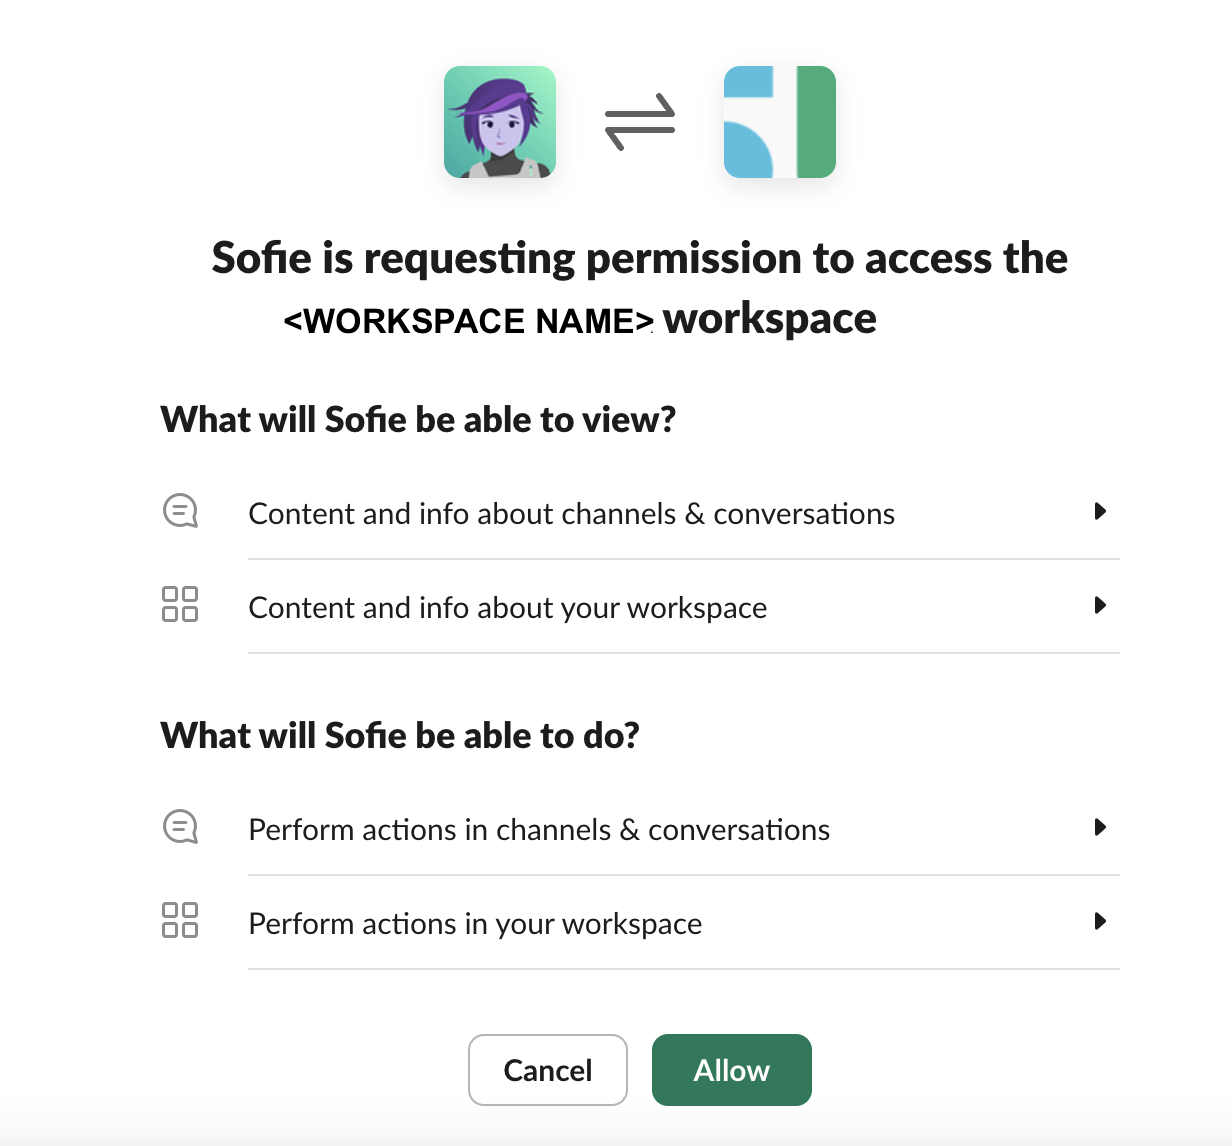This screenshot has height=1146, width=1232.
Task: Select the <WORKSPACE NAME> placeholder text
Action: click(x=466, y=320)
